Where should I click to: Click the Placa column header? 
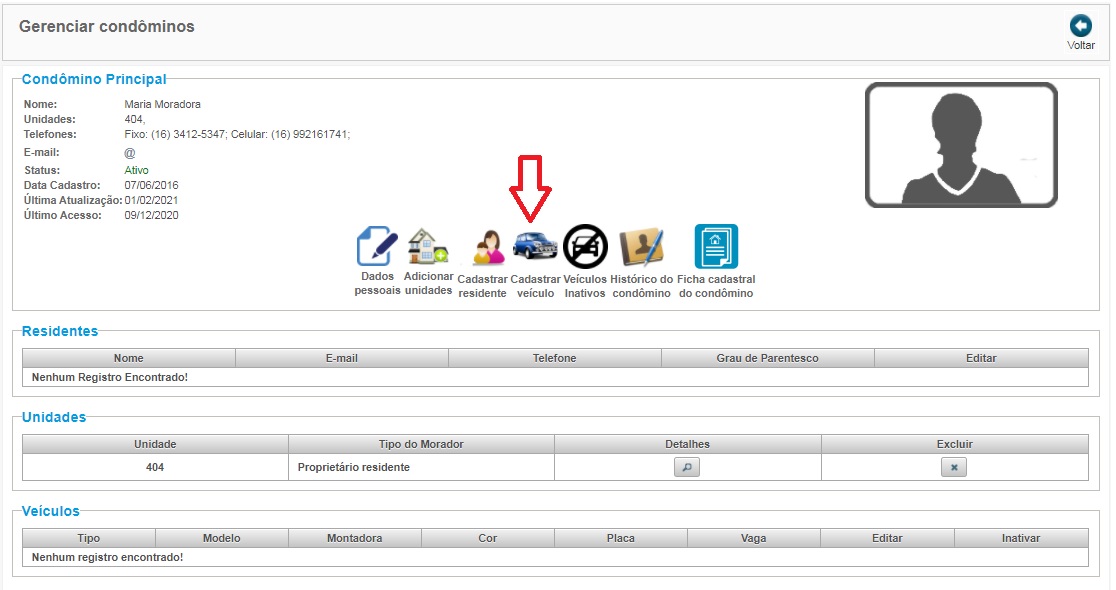pos(621,538)
